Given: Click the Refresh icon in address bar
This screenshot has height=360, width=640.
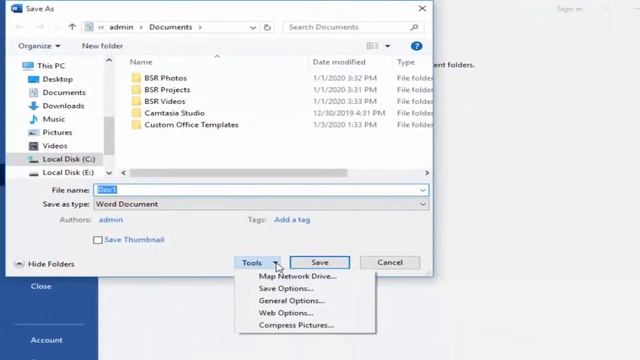Looking at the screenshot, I should pyautogui.click(x=267, y=27).
